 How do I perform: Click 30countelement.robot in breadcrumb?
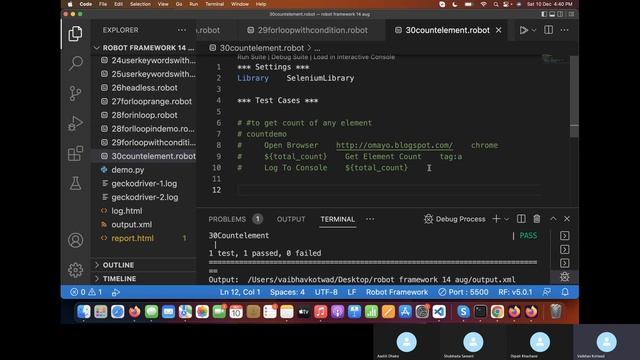click(262, 48)
